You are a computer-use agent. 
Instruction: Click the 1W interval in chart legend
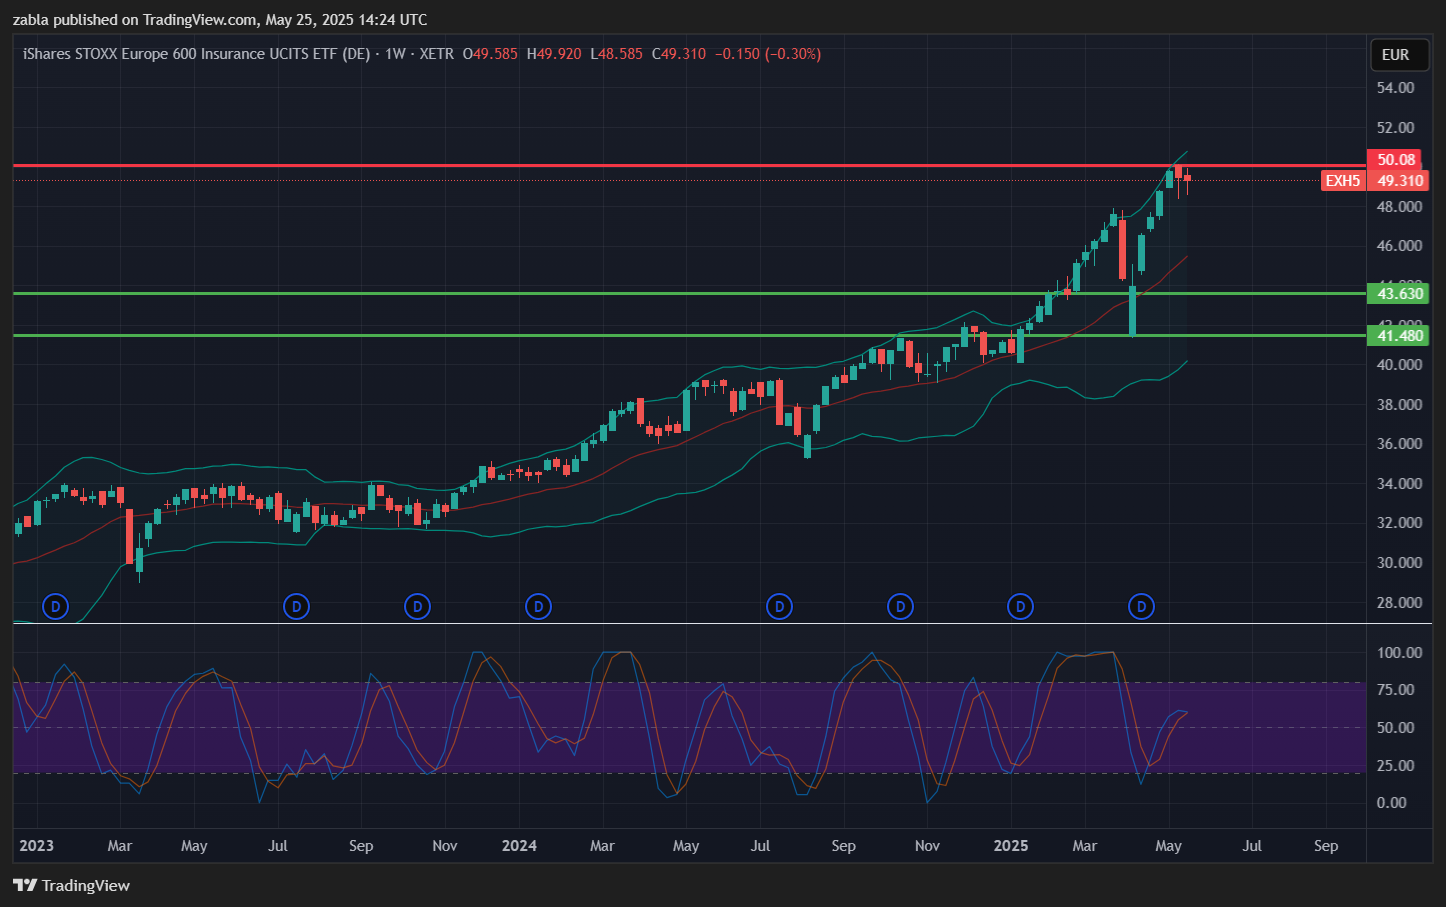point(395,54)
